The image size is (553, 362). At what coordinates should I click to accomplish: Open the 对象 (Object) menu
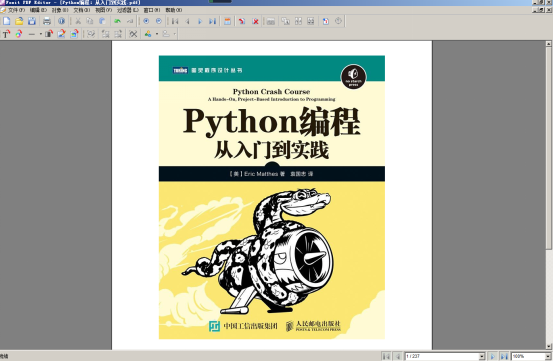click(x=60, y=10)
